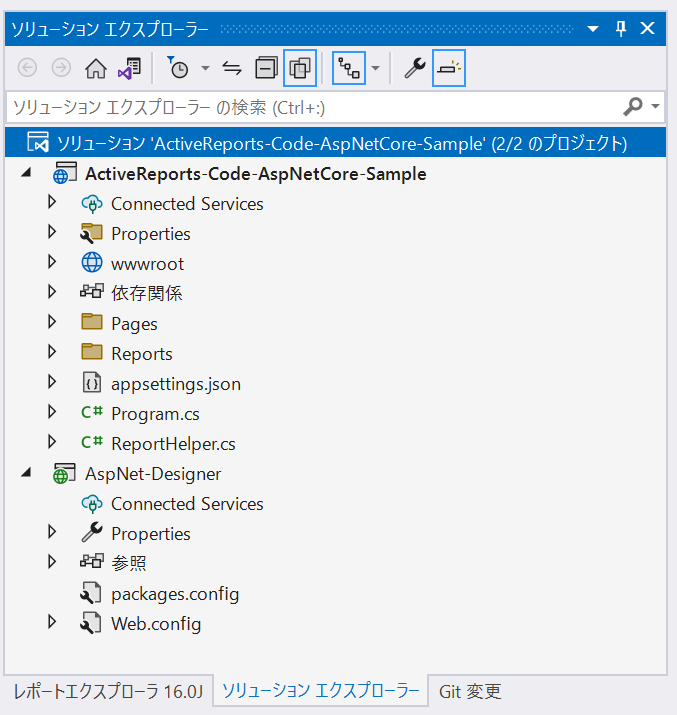Image resolution: width=677 pixels, height=715 pixels.
Task: Click the packages.config file icon
Action: click(91, 593)
